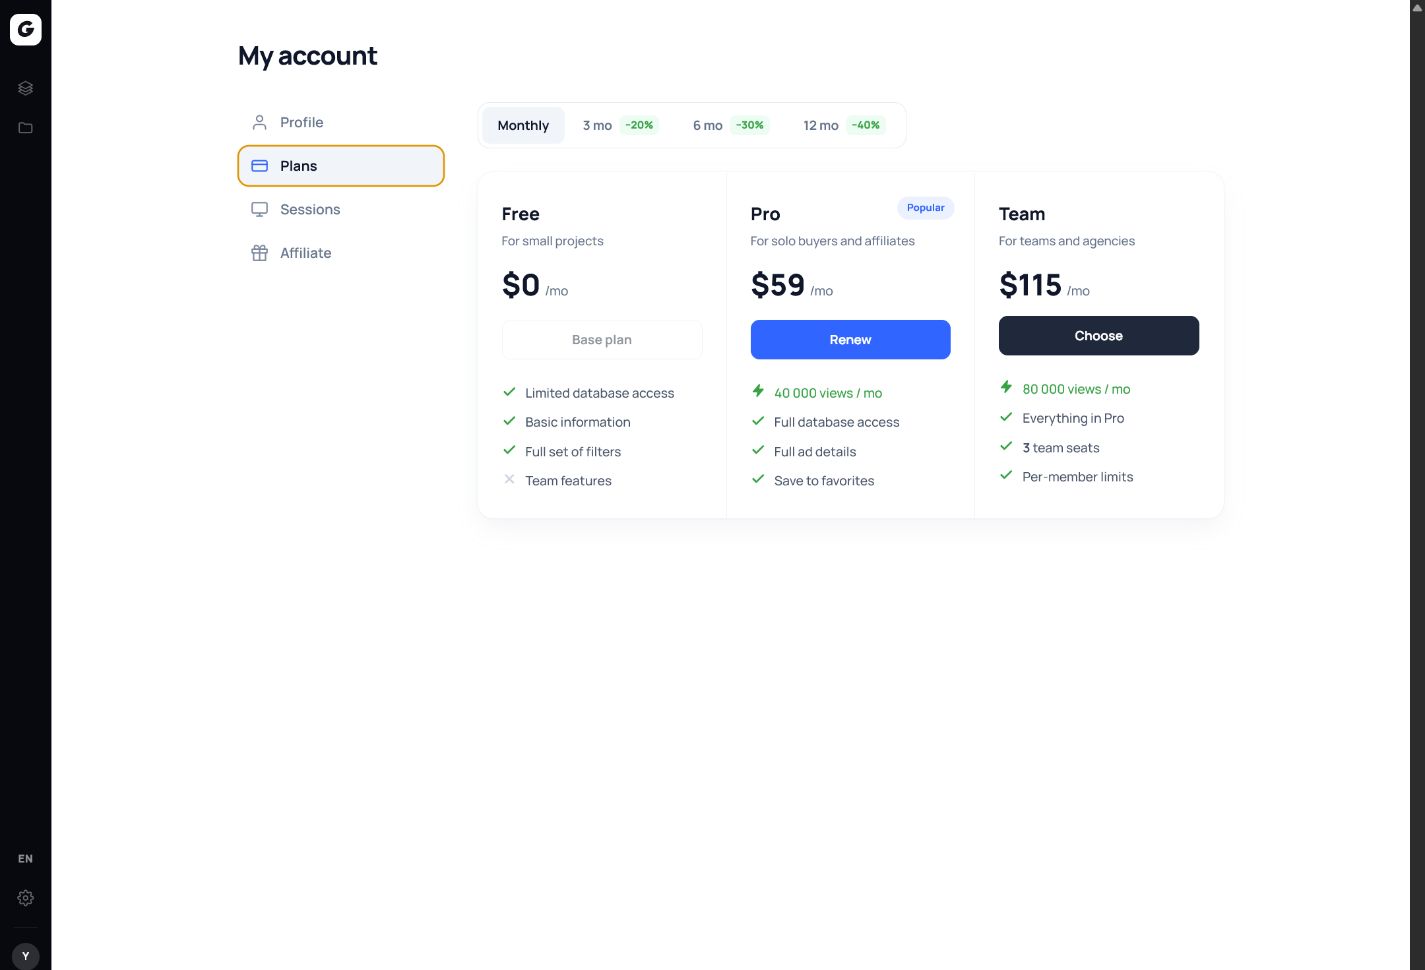Click the Sessions monitor icon

click(259, 209)
